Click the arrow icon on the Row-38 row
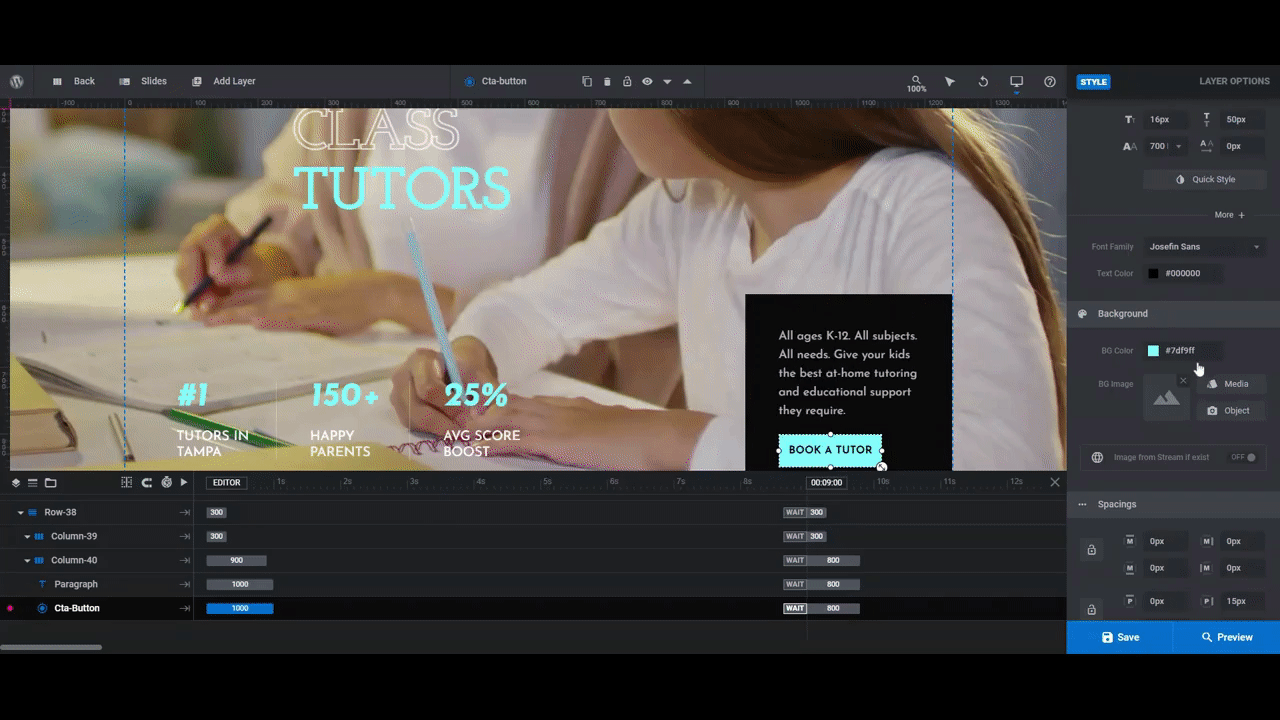Screen dimensions: 1280x720 tap(184, 512)
